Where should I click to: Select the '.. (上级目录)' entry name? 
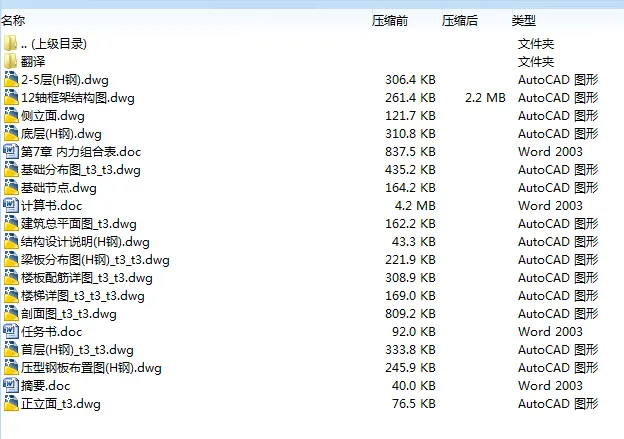point(54,43)
